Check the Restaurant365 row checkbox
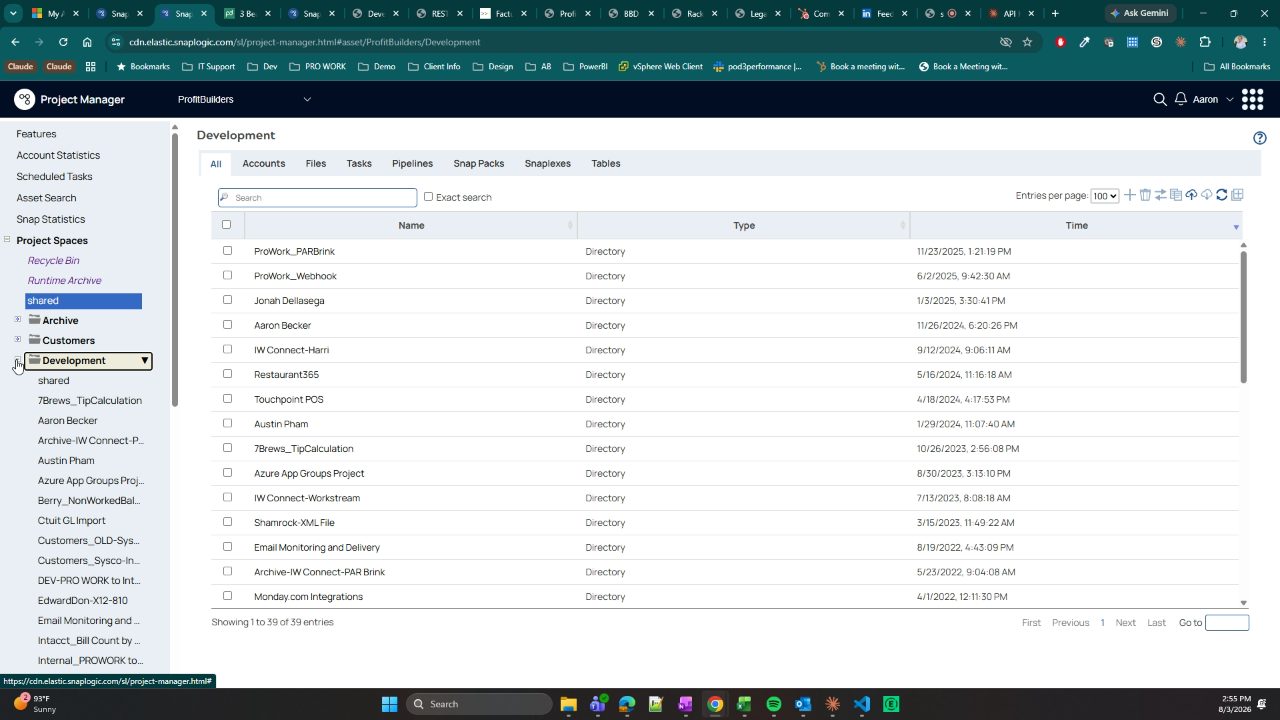Image resolution: width=1280 pixels, height=720 pixels. click(x=227, y=374)
